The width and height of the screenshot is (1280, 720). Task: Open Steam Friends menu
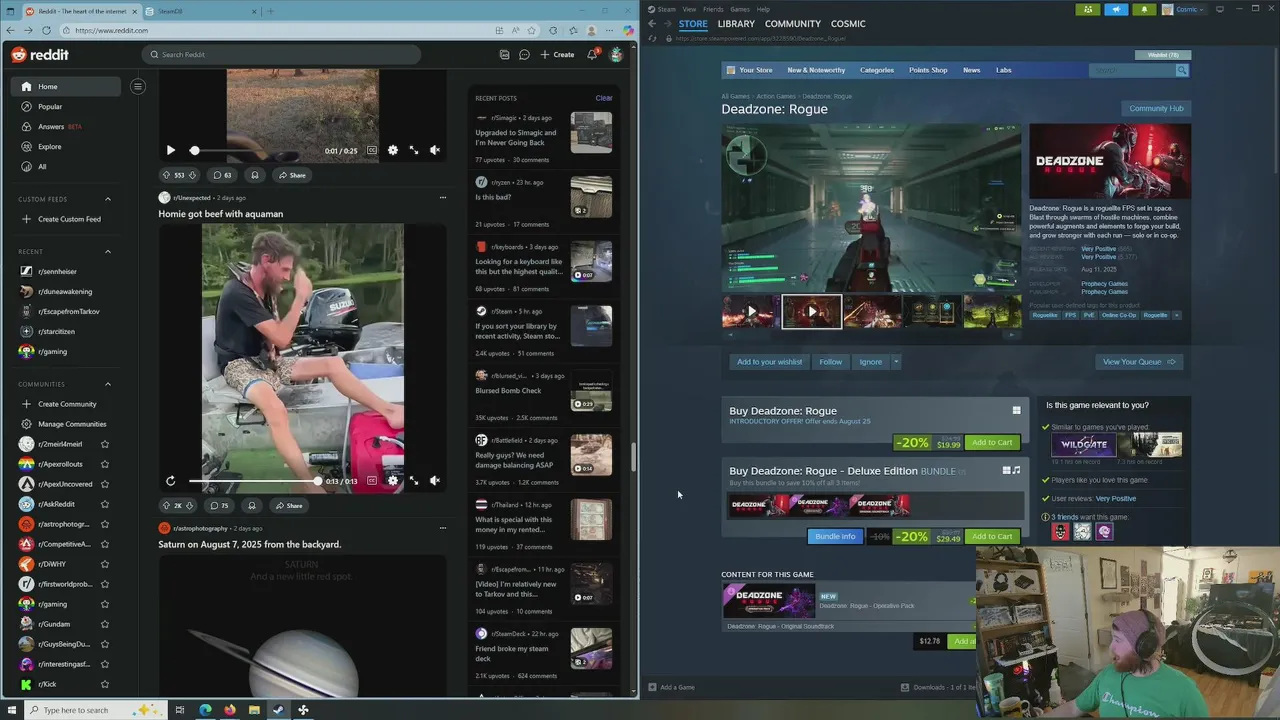click(713, 9)
